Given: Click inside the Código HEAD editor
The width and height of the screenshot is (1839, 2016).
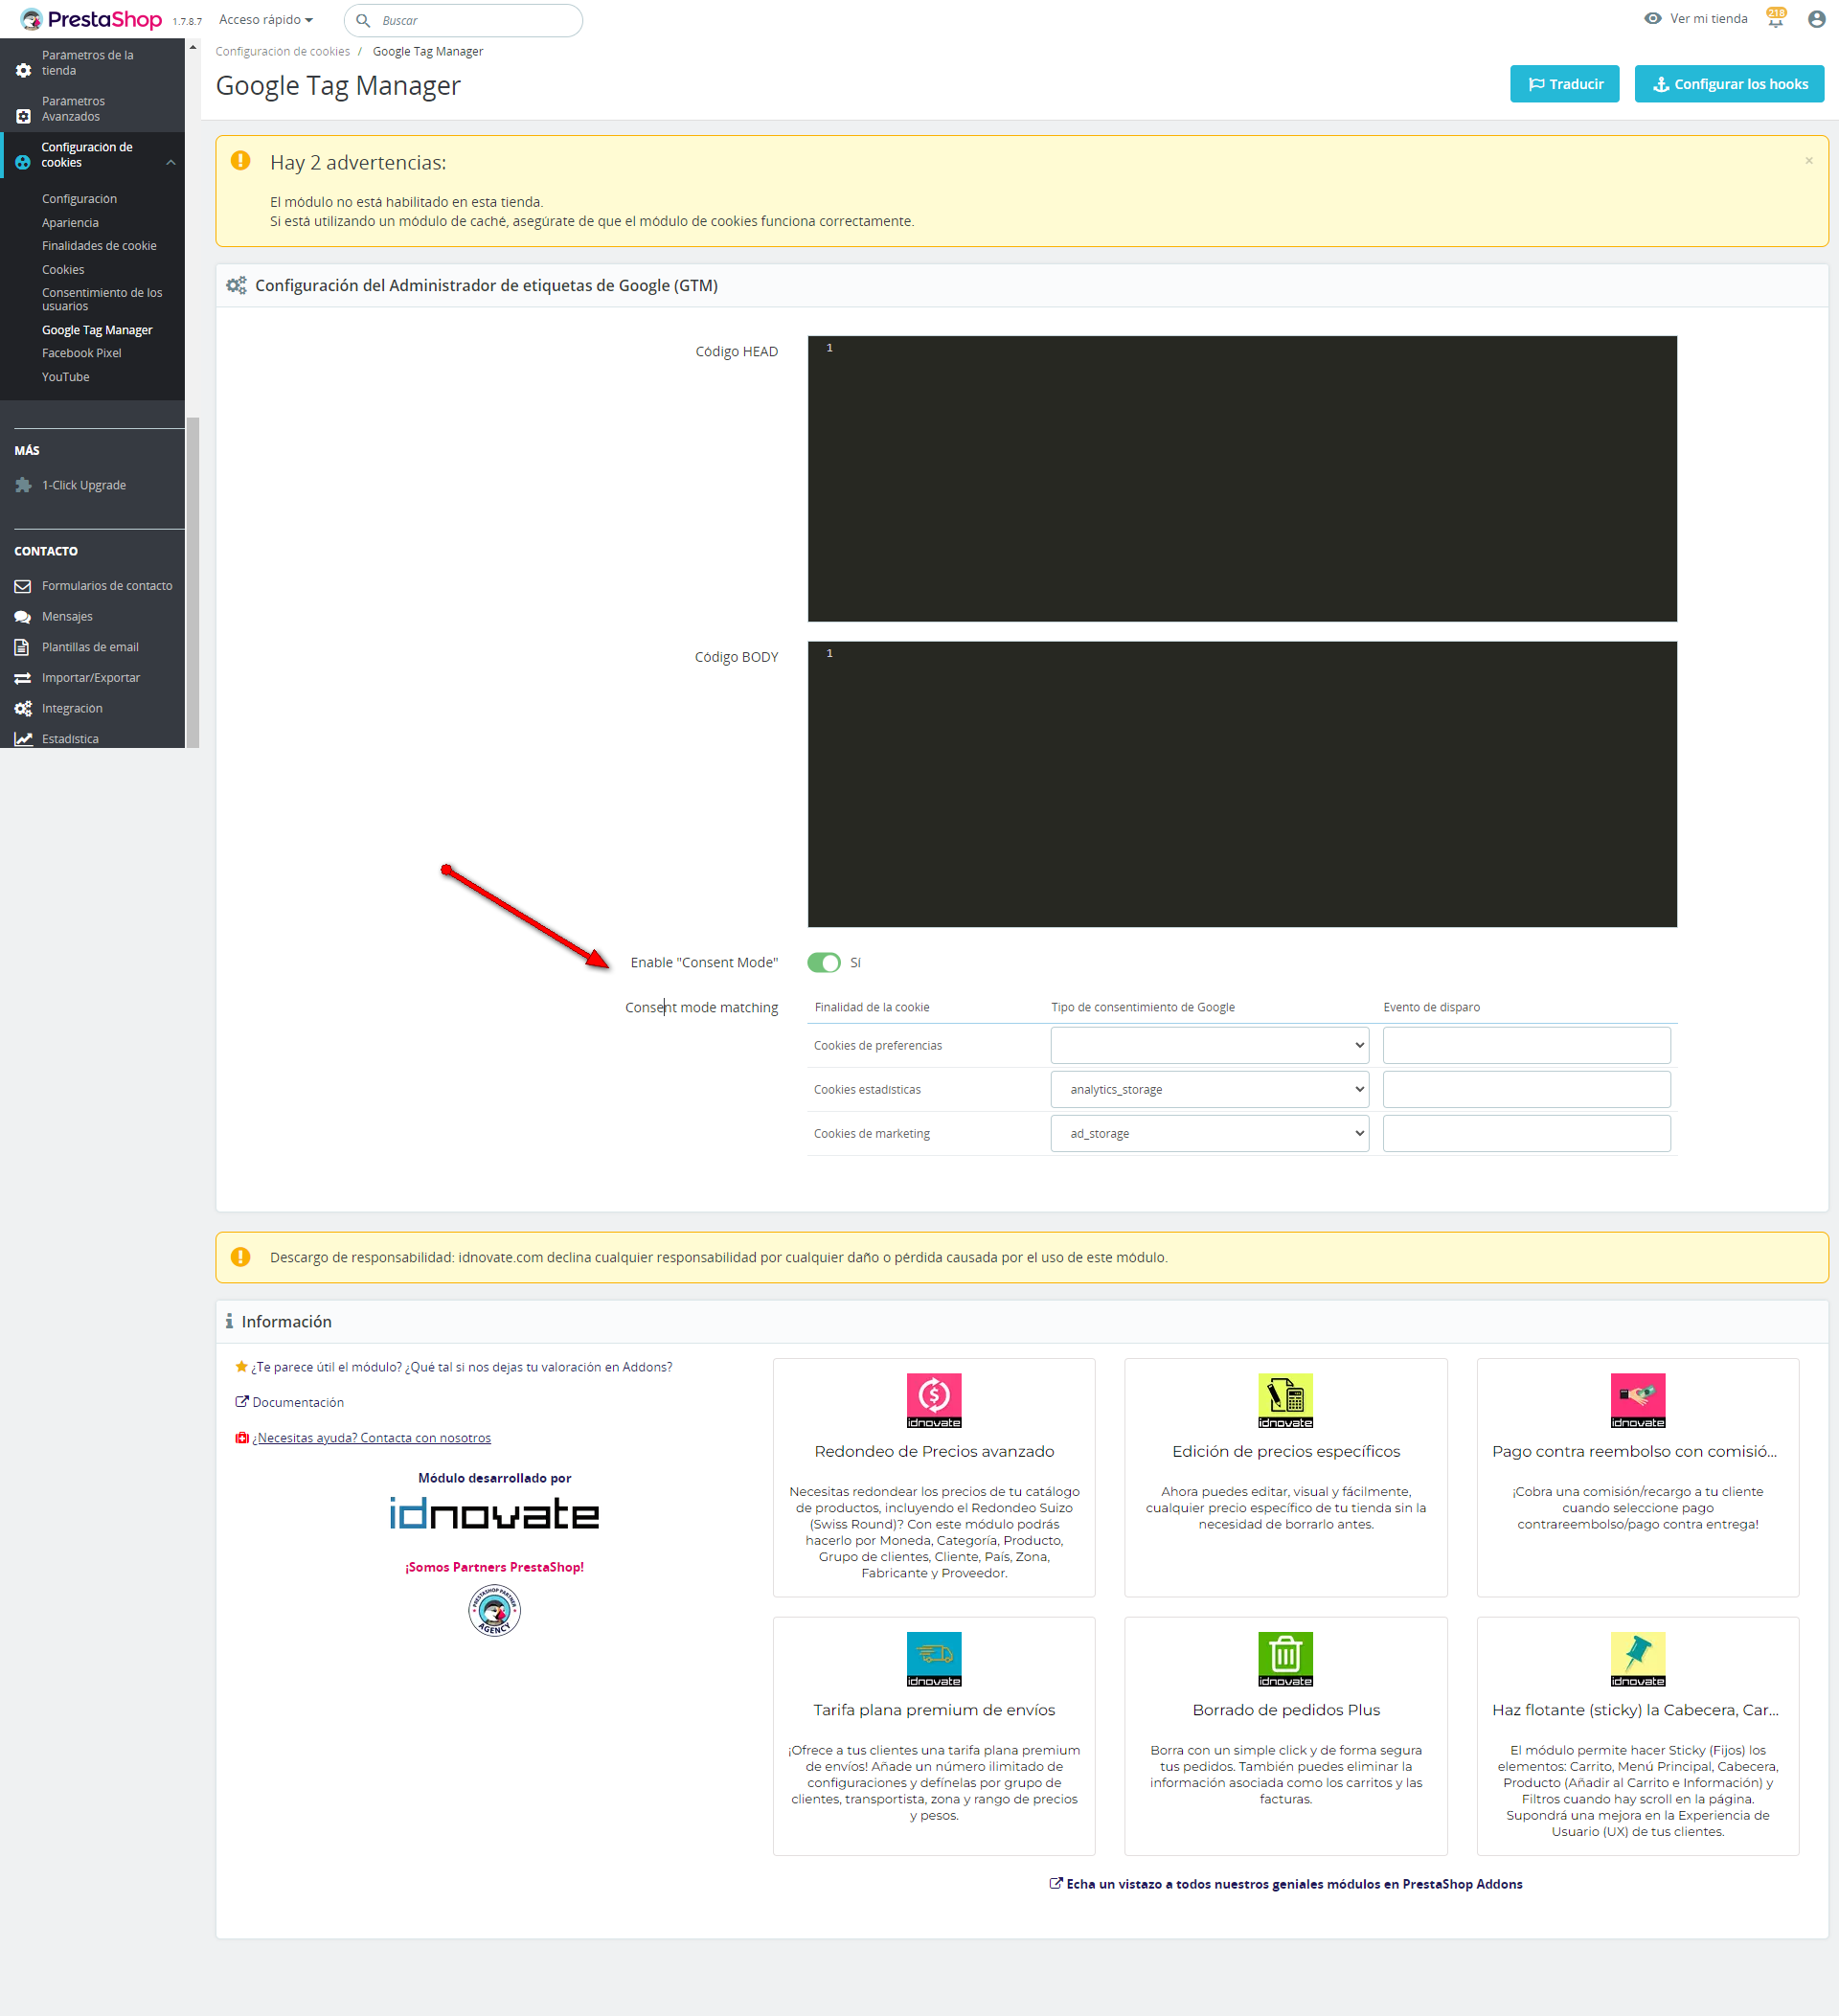Looking at the screenshot, I should point(1242,478).
